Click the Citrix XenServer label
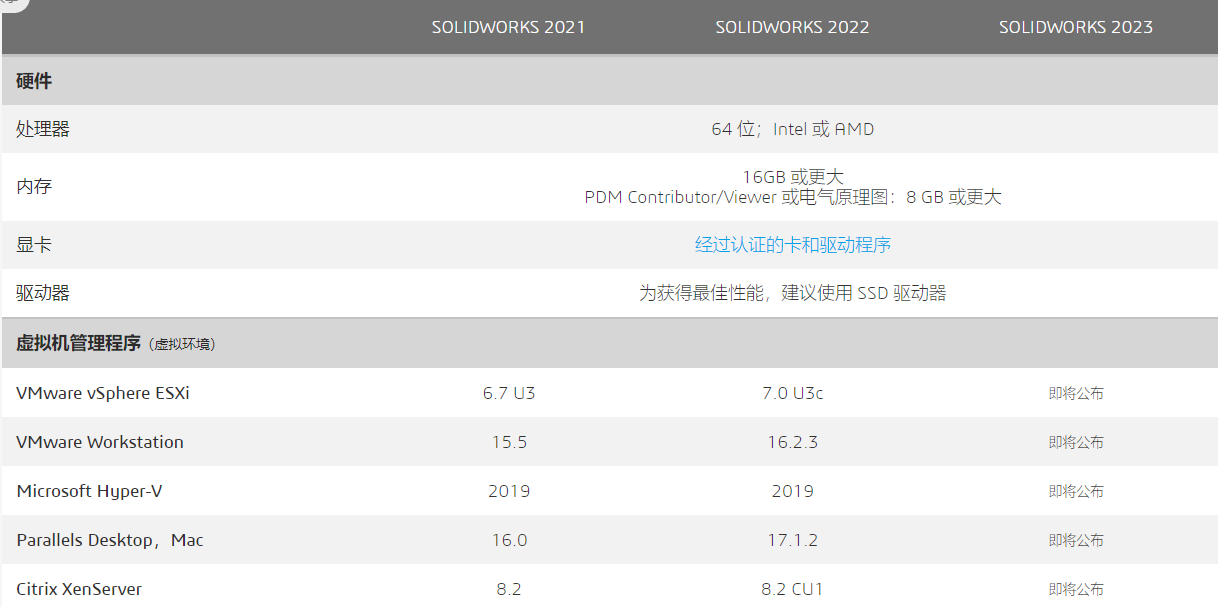This screenshot has height=607, width=1218. coord(79,589)
